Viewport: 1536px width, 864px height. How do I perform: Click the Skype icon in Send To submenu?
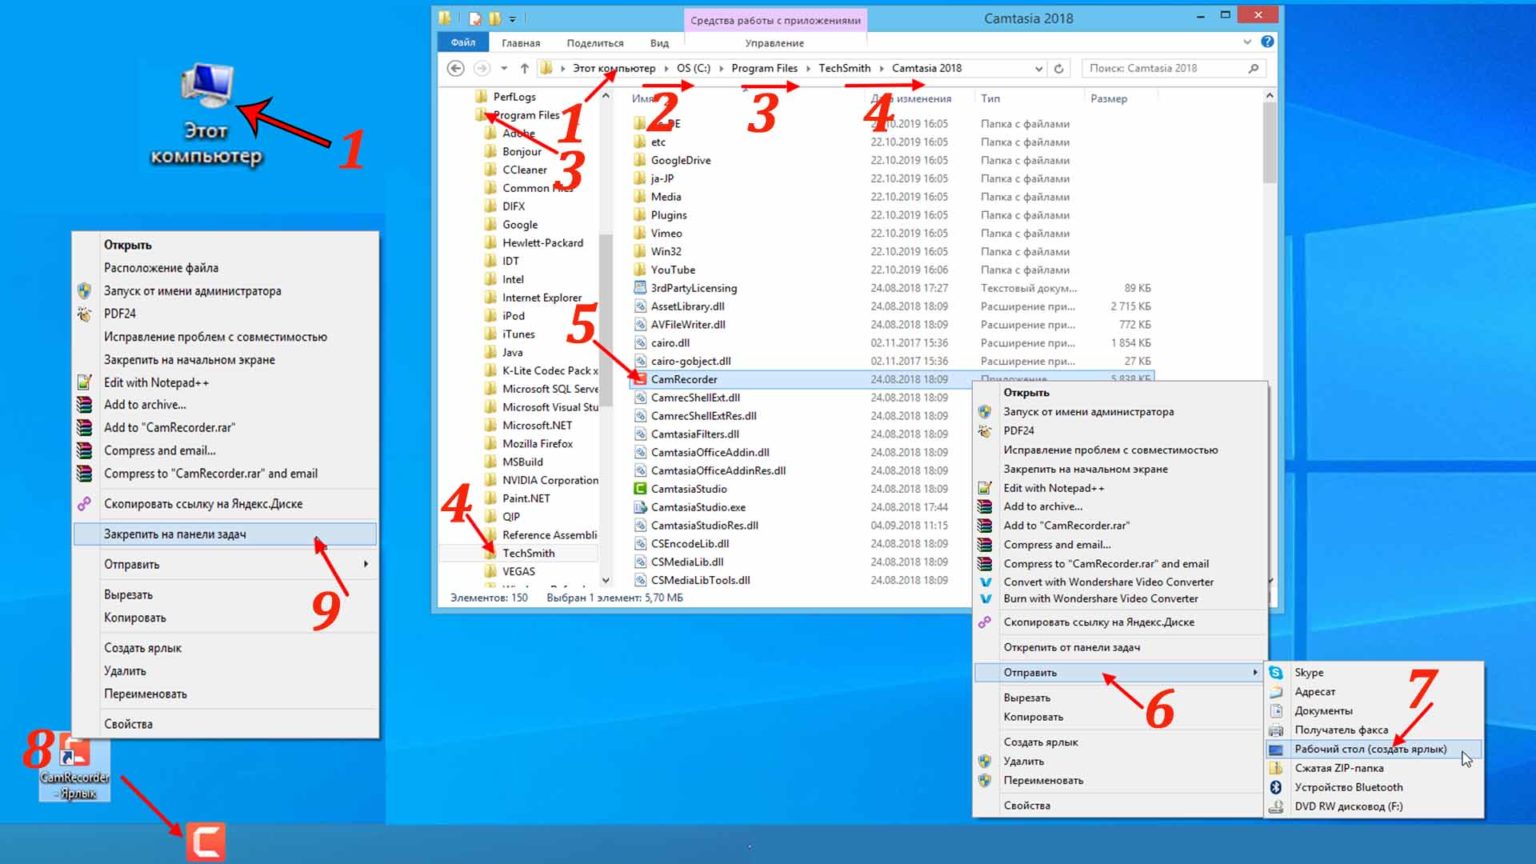pyautogui.click(x=1276, y=673)
